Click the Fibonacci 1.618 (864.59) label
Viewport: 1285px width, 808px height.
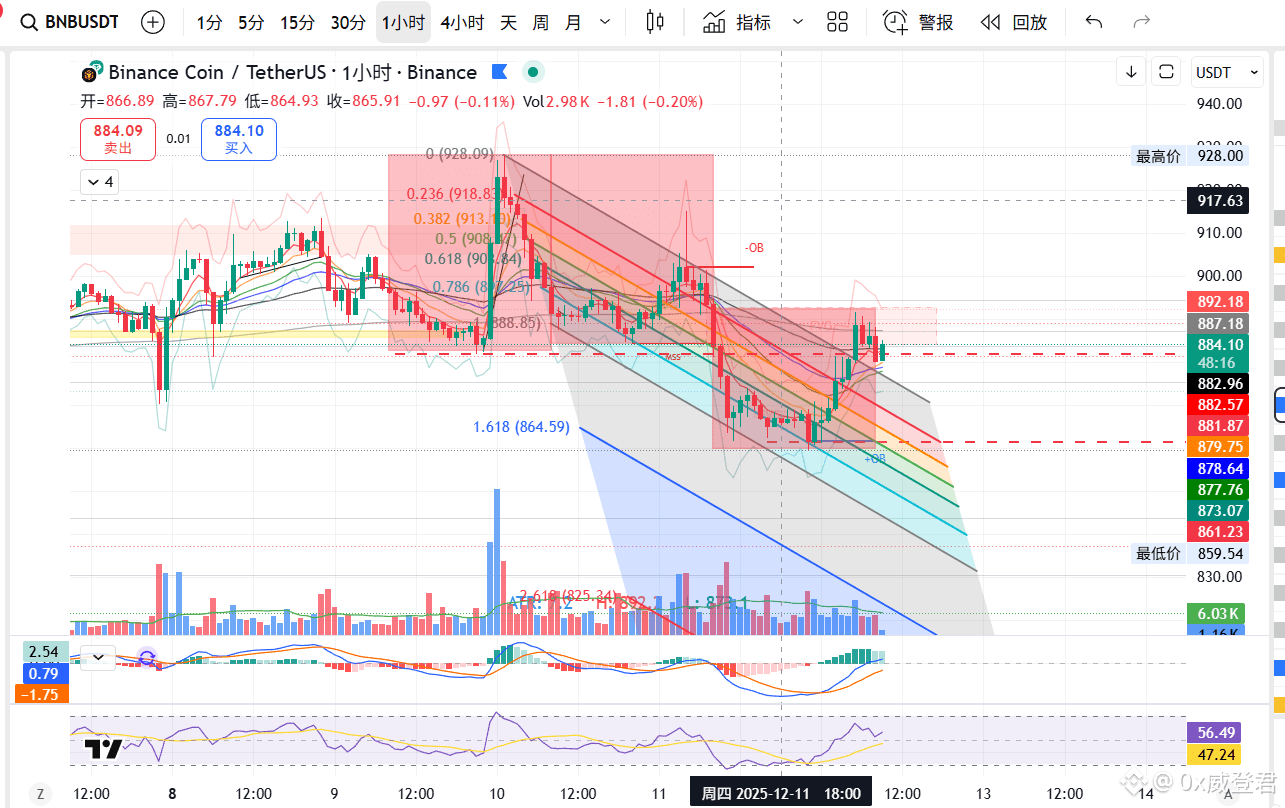tap(521, 427)
